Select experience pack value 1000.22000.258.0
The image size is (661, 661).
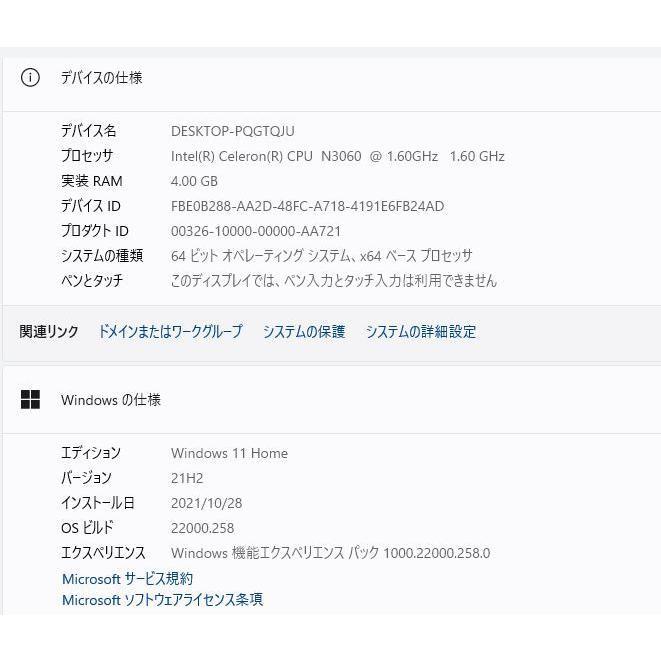(437, 553)
